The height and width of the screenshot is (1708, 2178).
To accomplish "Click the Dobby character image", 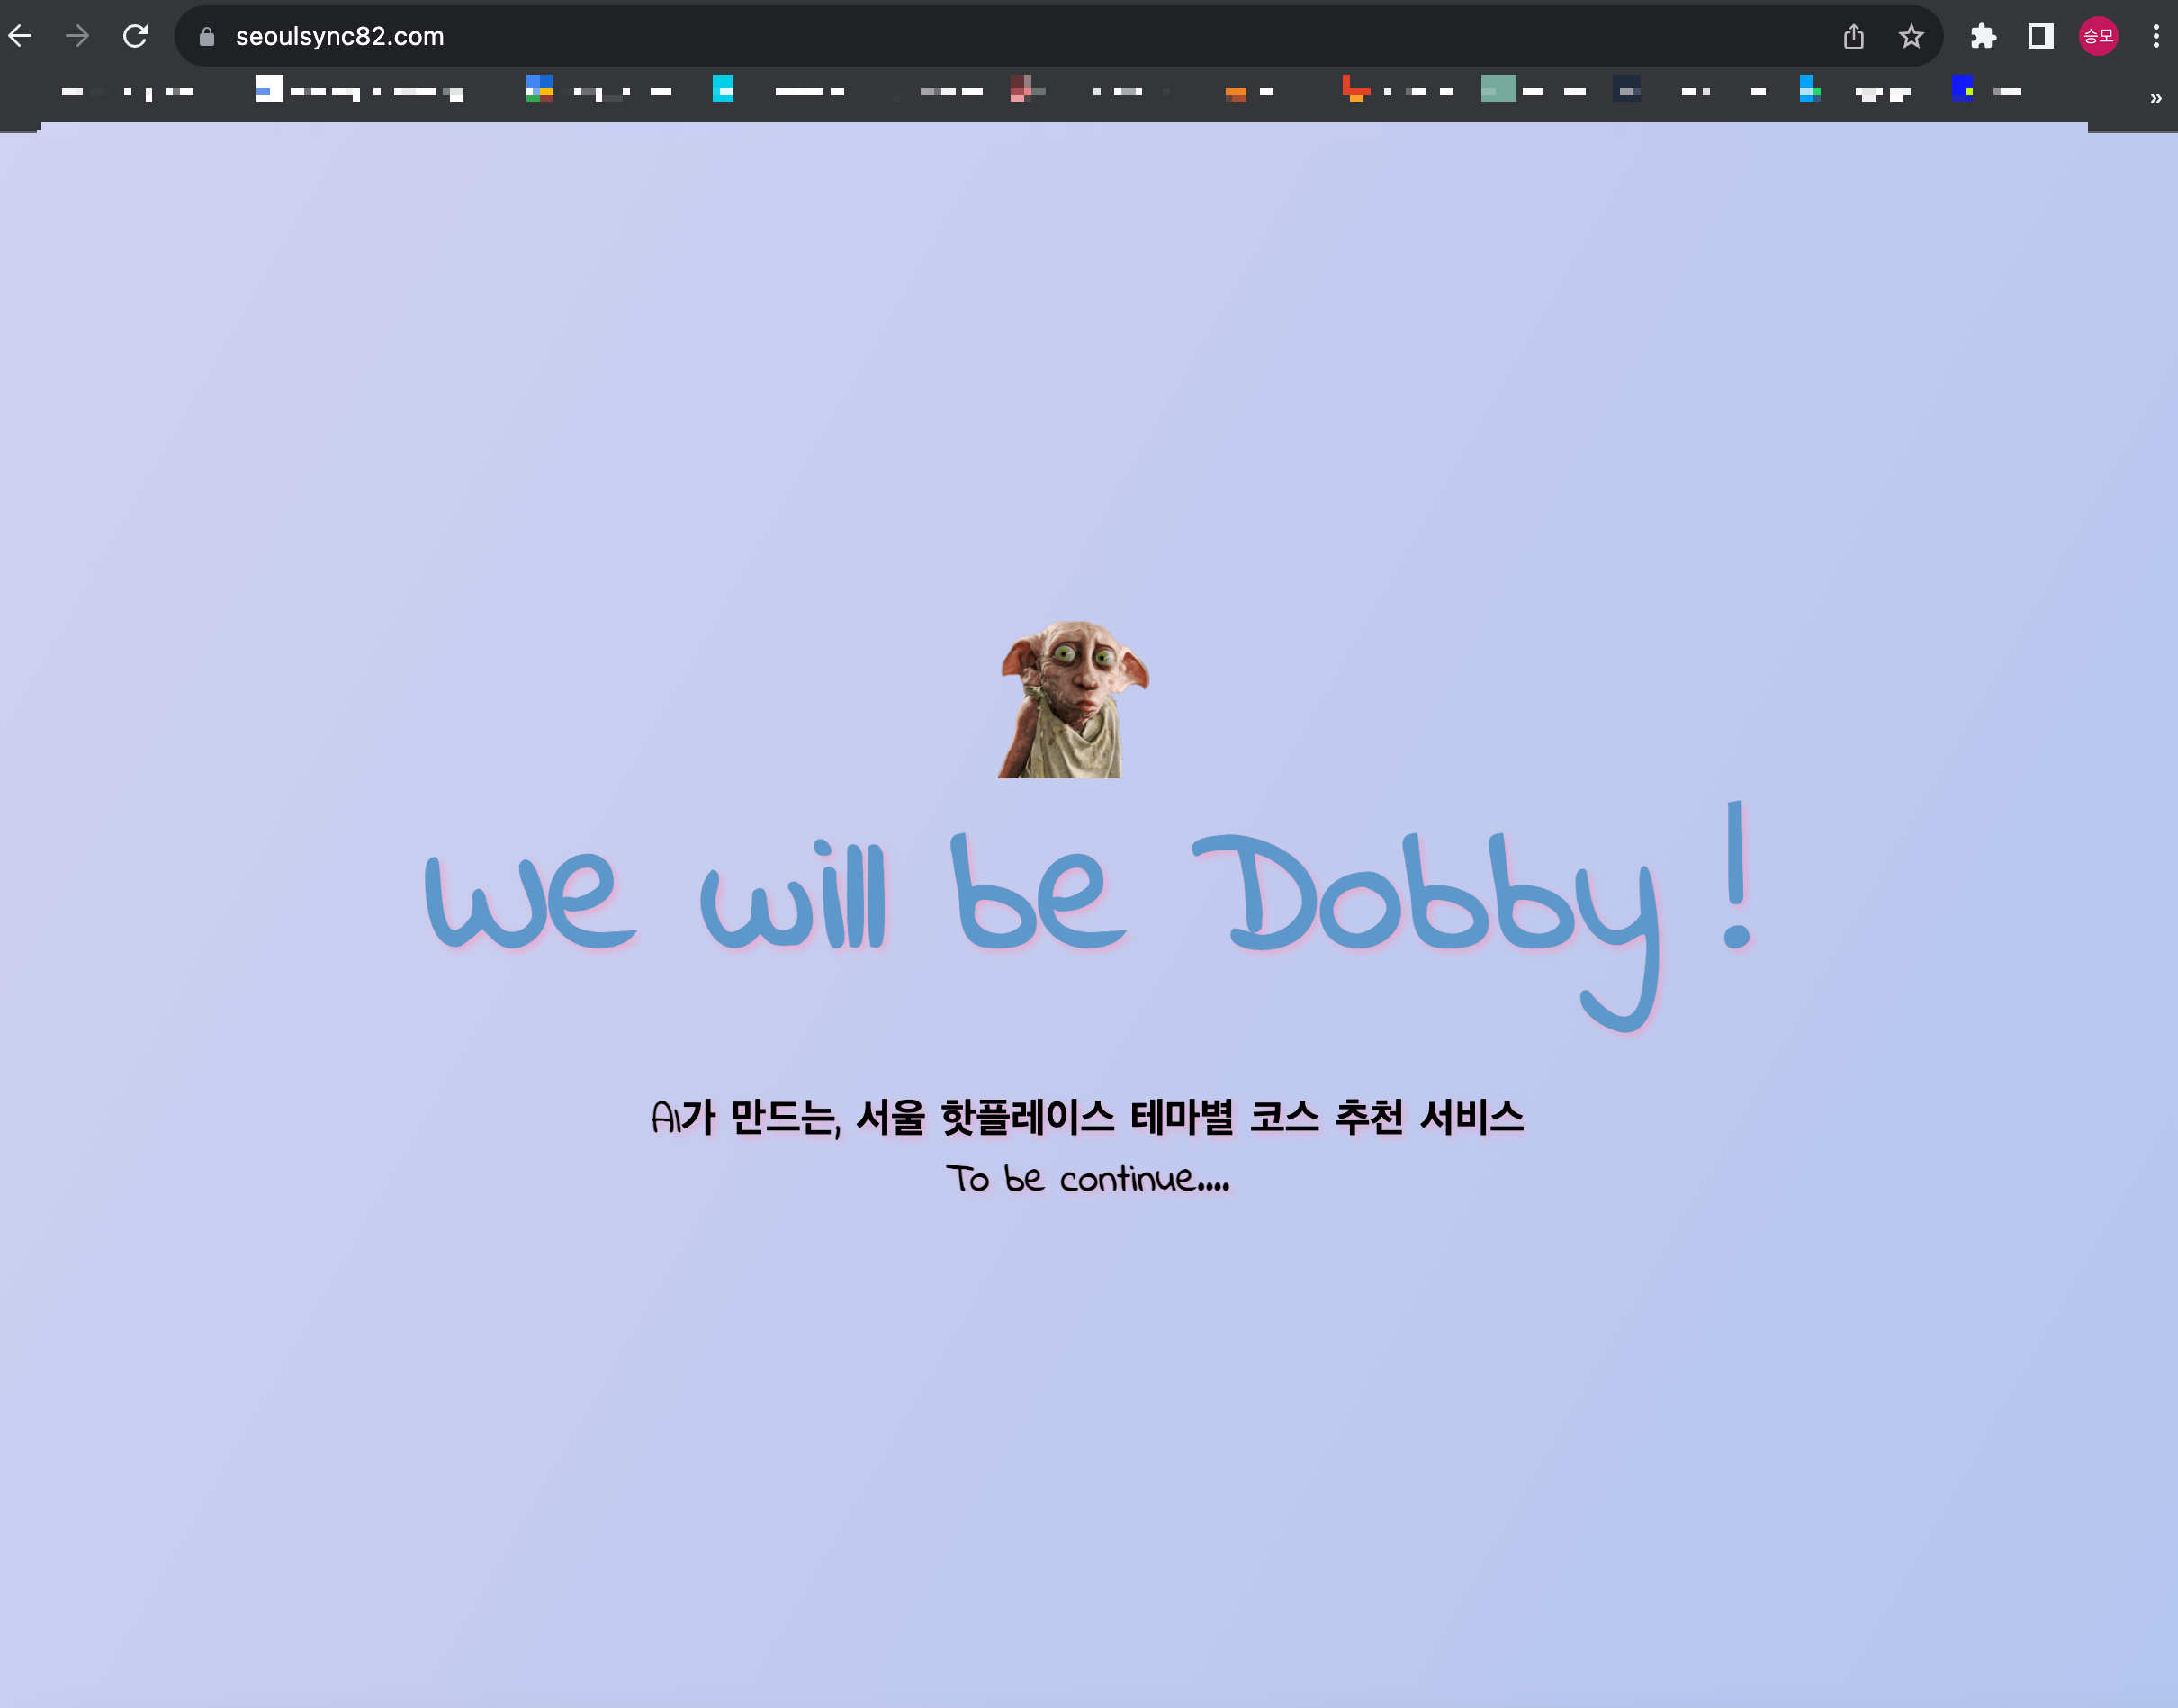I will click(x=1073, y=699).
